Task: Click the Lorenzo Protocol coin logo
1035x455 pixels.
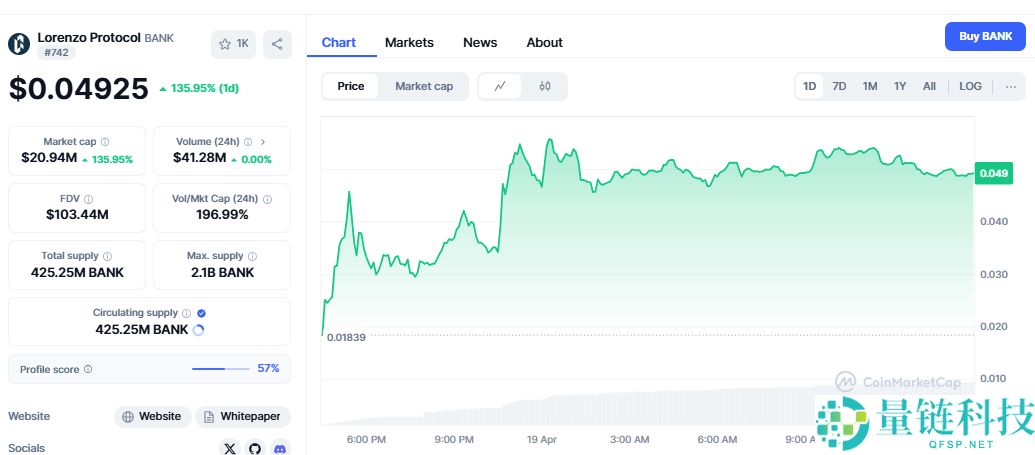Action: tap(19, 44)
